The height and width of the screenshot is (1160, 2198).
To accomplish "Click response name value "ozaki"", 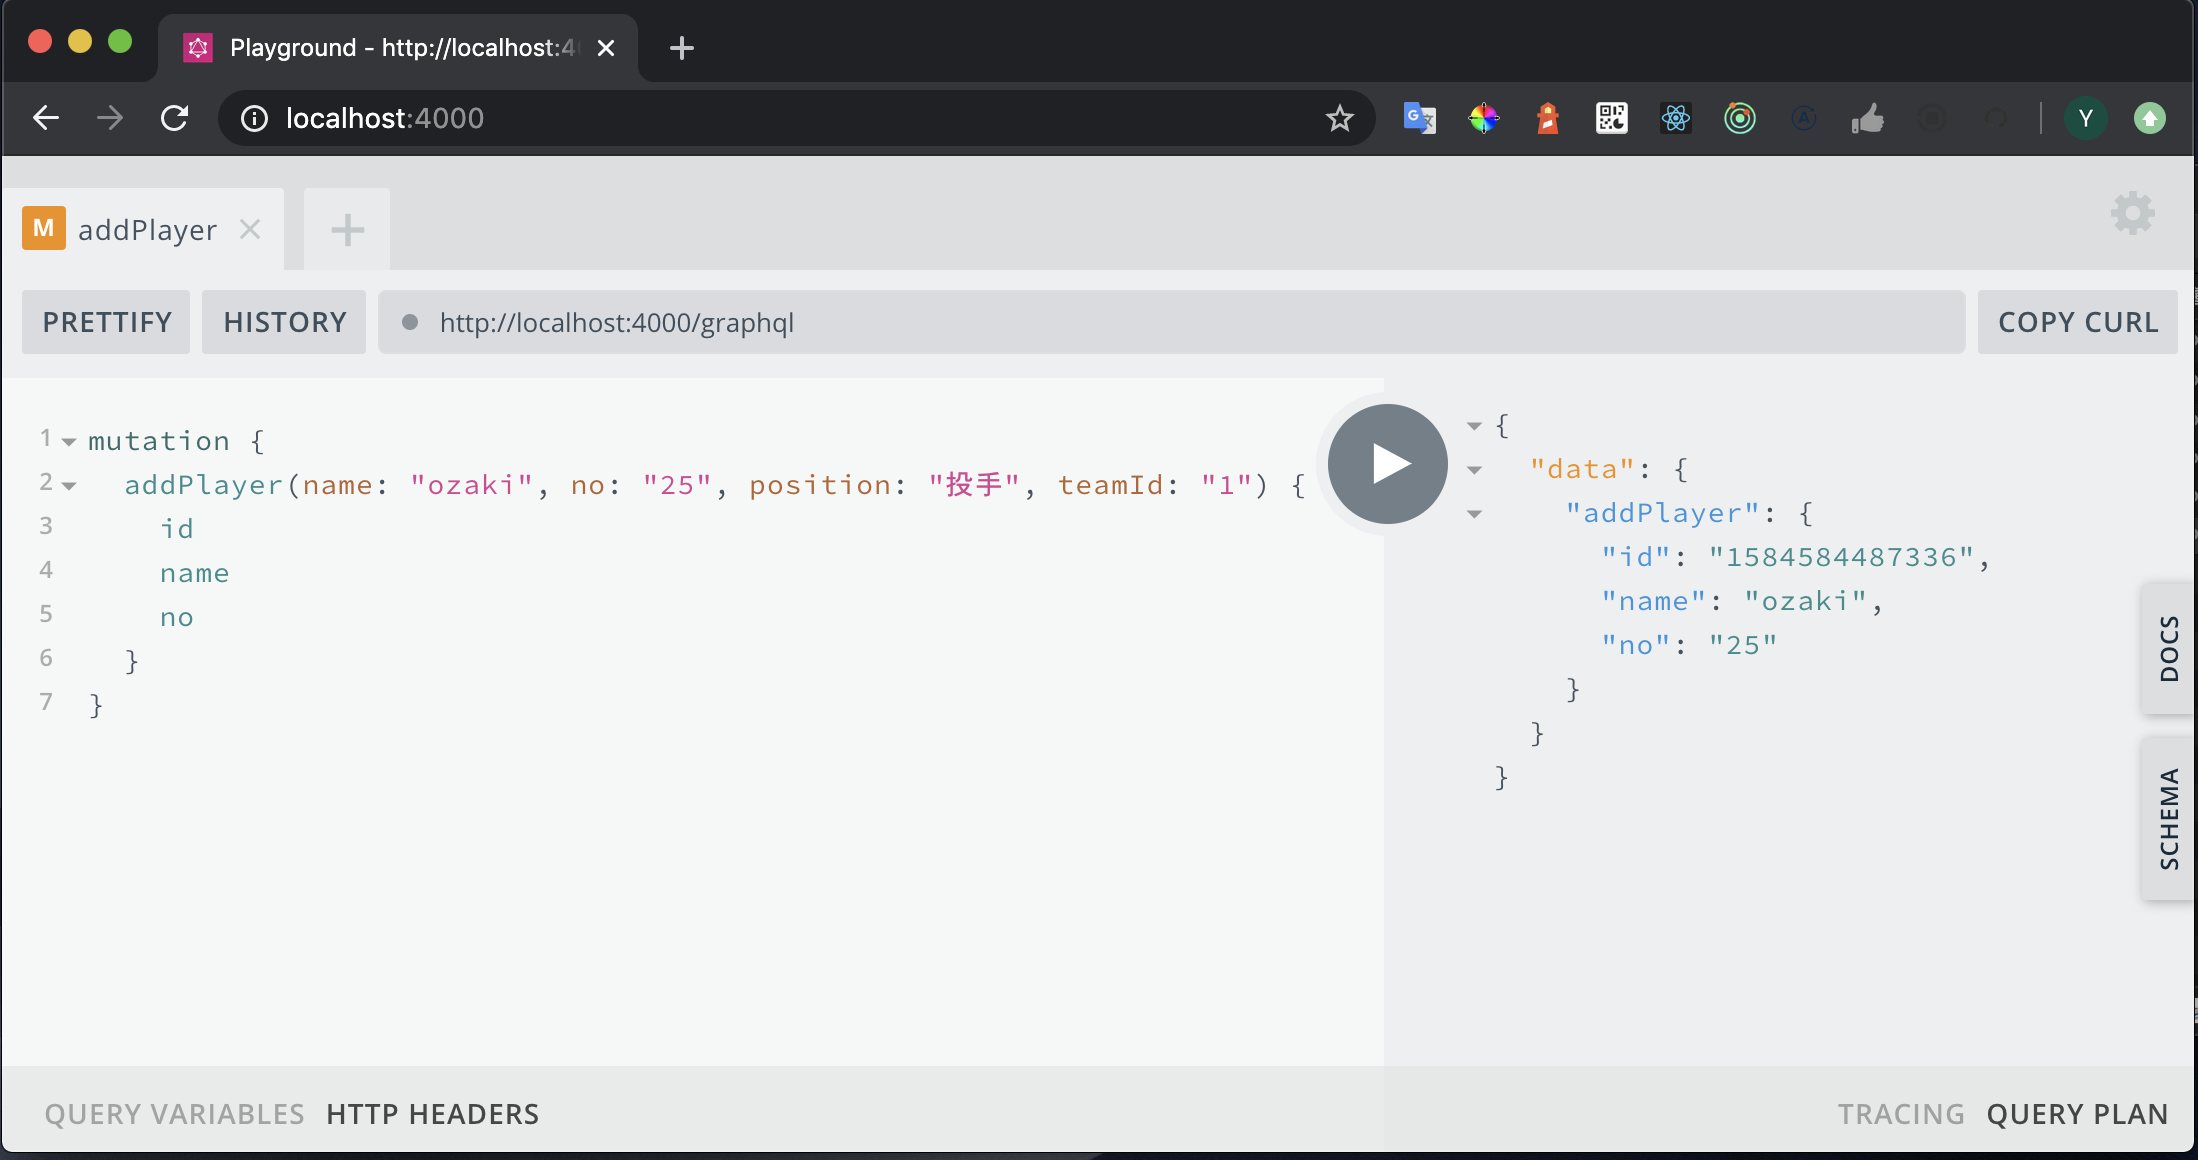I will [1805, 601].
